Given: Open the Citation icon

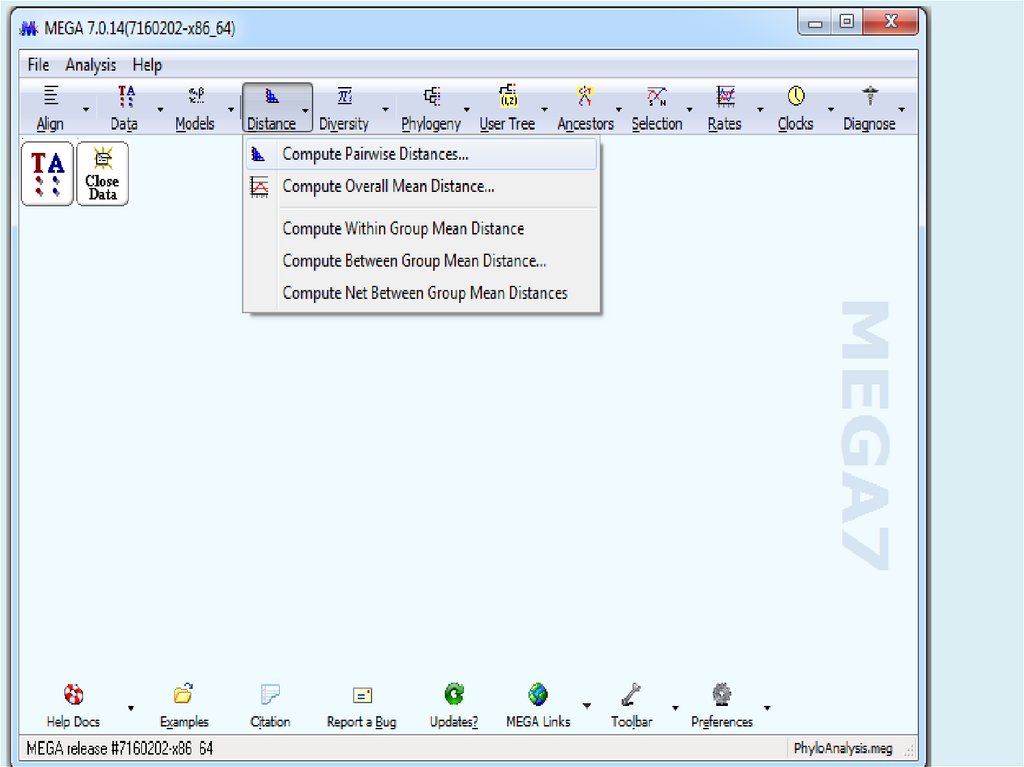Looking at the screenshot, I should click(x=270, y=694).
